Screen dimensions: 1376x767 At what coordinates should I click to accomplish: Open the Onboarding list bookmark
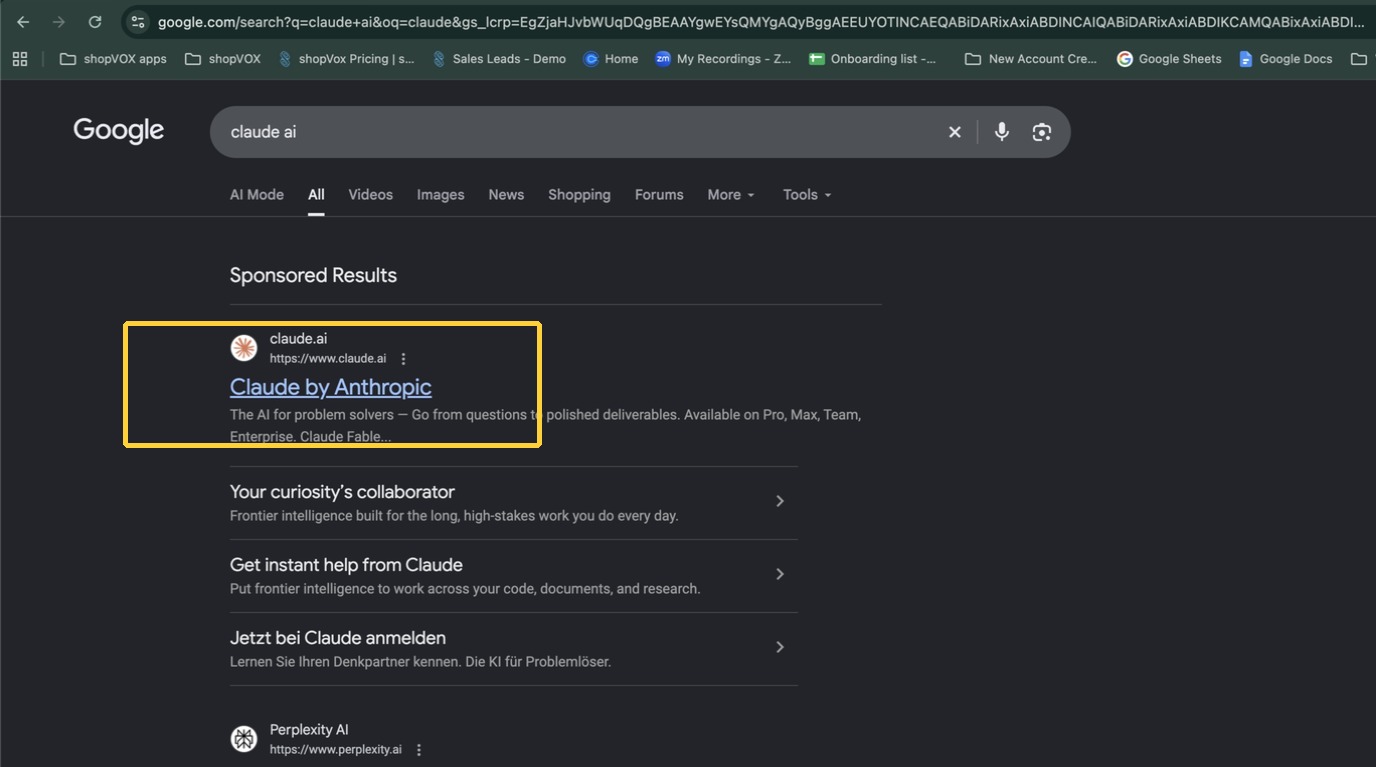873,59
